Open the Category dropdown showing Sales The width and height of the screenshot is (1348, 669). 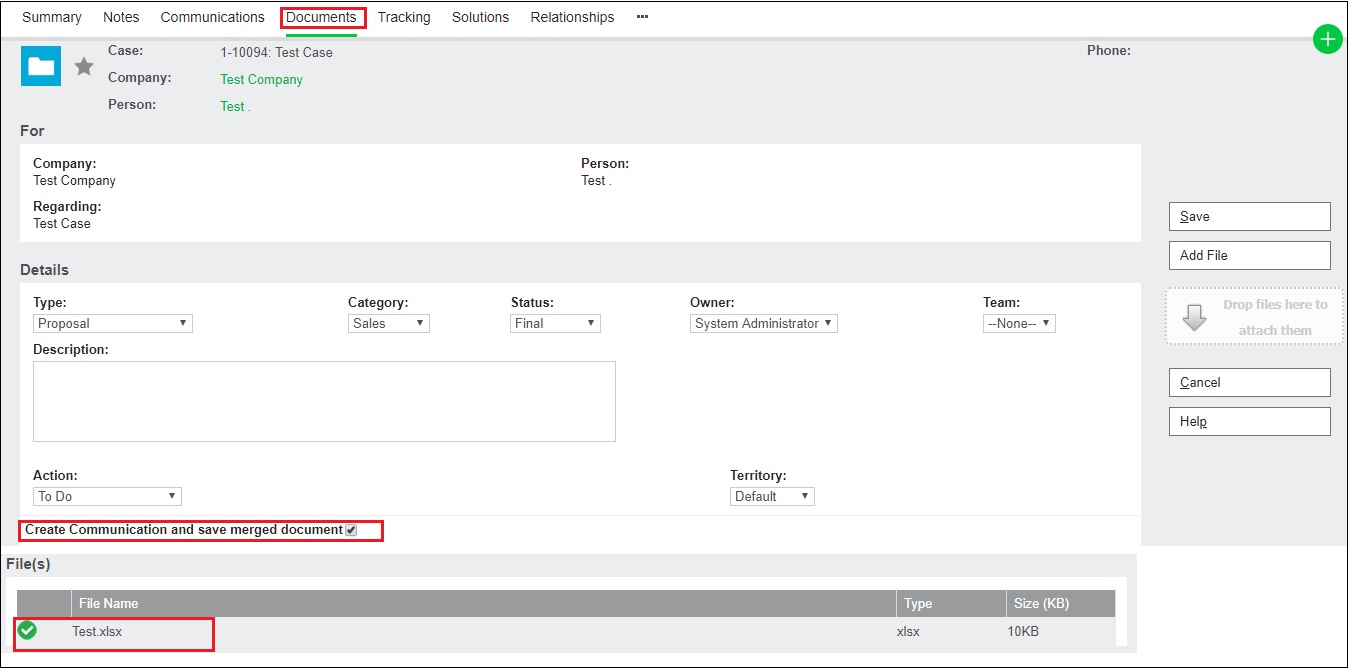389,324
